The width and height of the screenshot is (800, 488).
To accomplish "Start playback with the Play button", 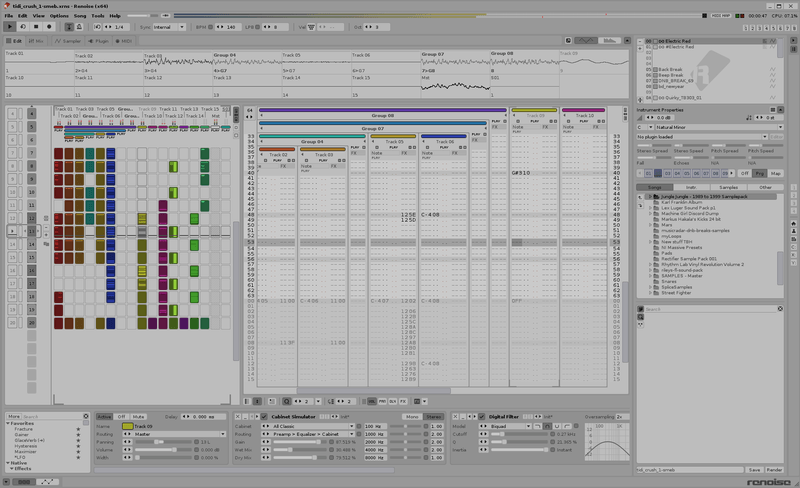I will [x=9, y=27].
